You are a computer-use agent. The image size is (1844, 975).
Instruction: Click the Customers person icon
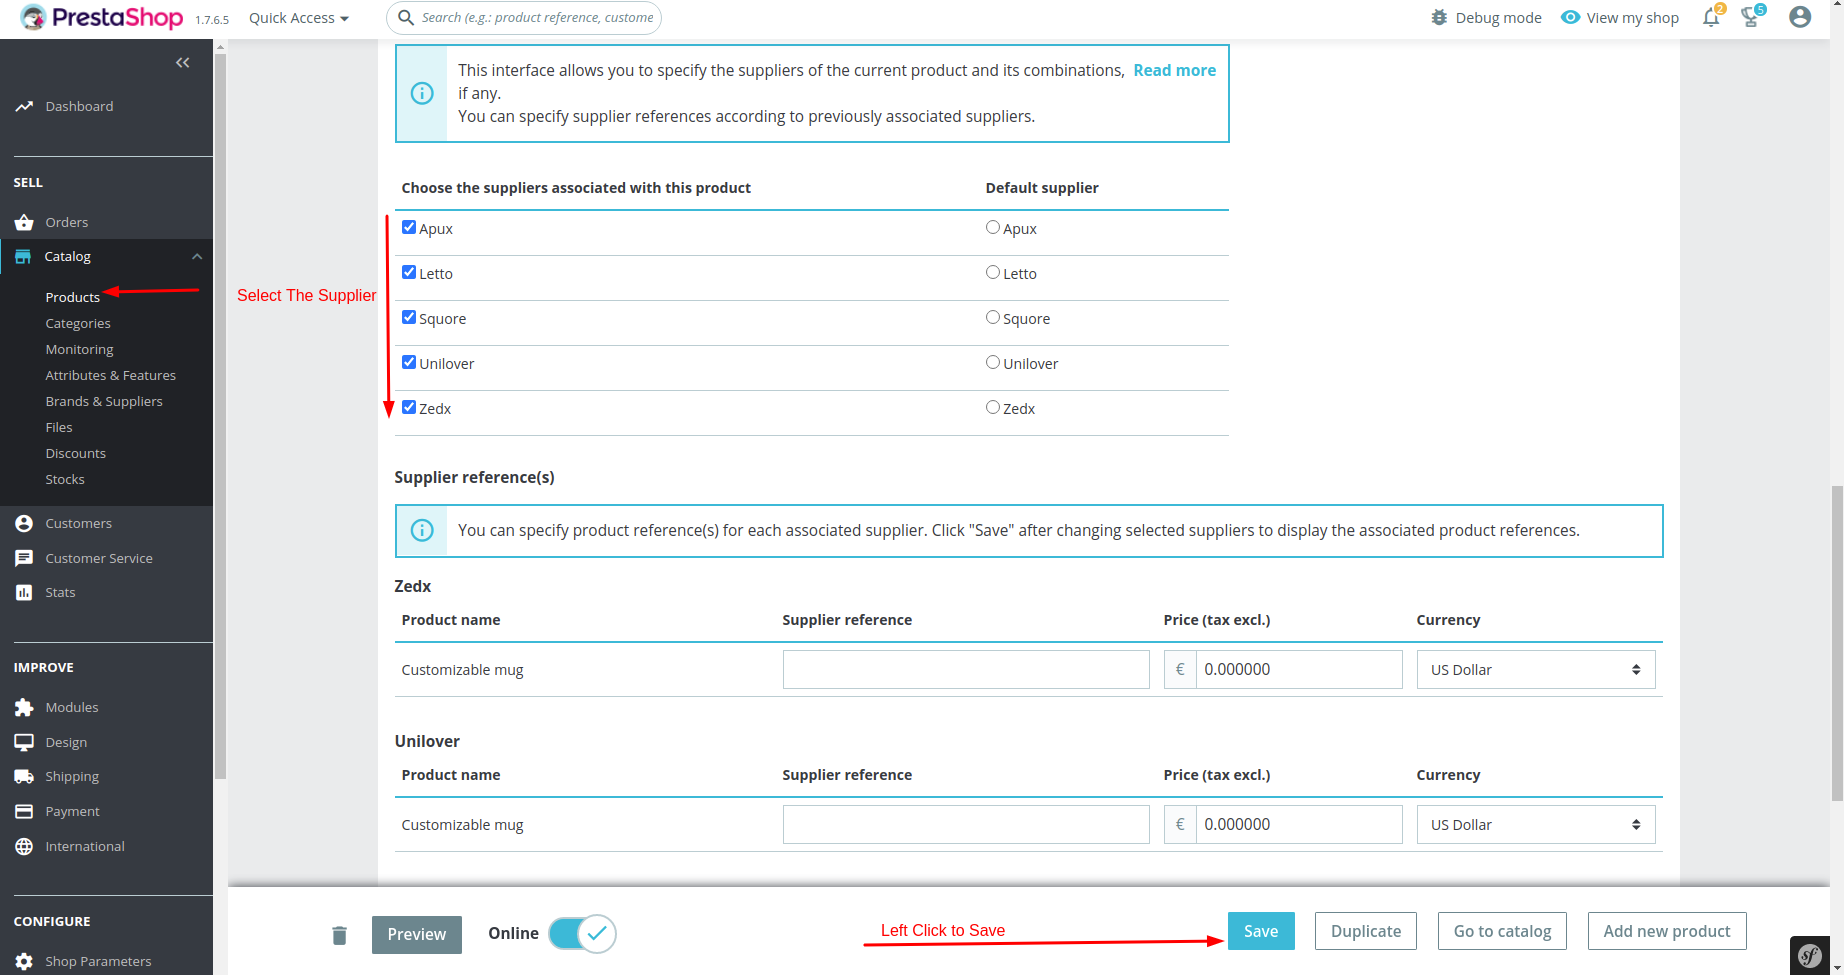point(24,523)
